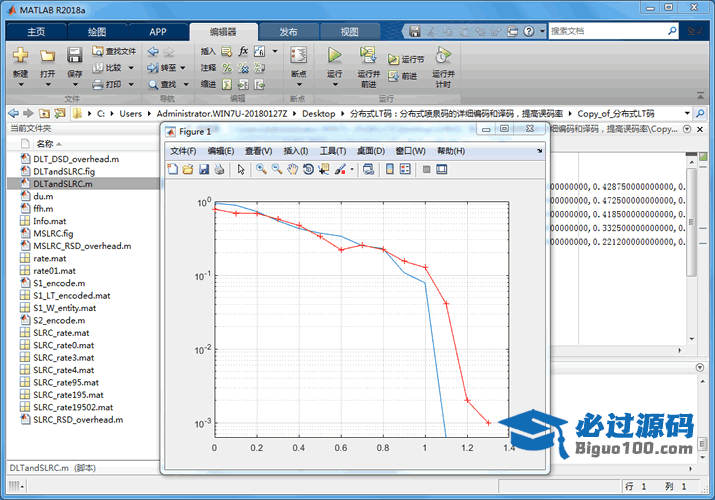Open the address bar path dropdown arrow
The width and height of the screenshot is (715, 500).
(x=687, y=113)
